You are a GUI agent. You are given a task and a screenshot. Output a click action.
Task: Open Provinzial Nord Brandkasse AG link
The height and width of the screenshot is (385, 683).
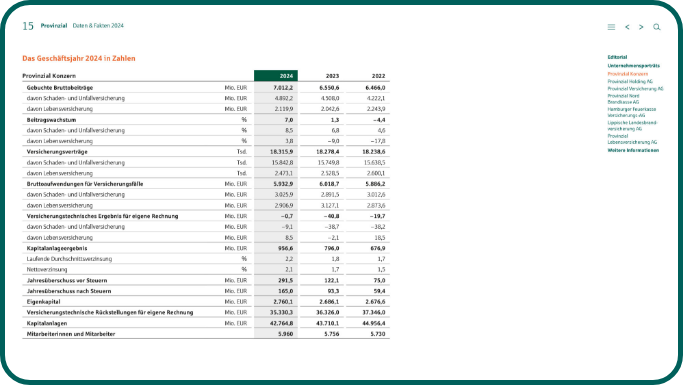click(623, 99)
